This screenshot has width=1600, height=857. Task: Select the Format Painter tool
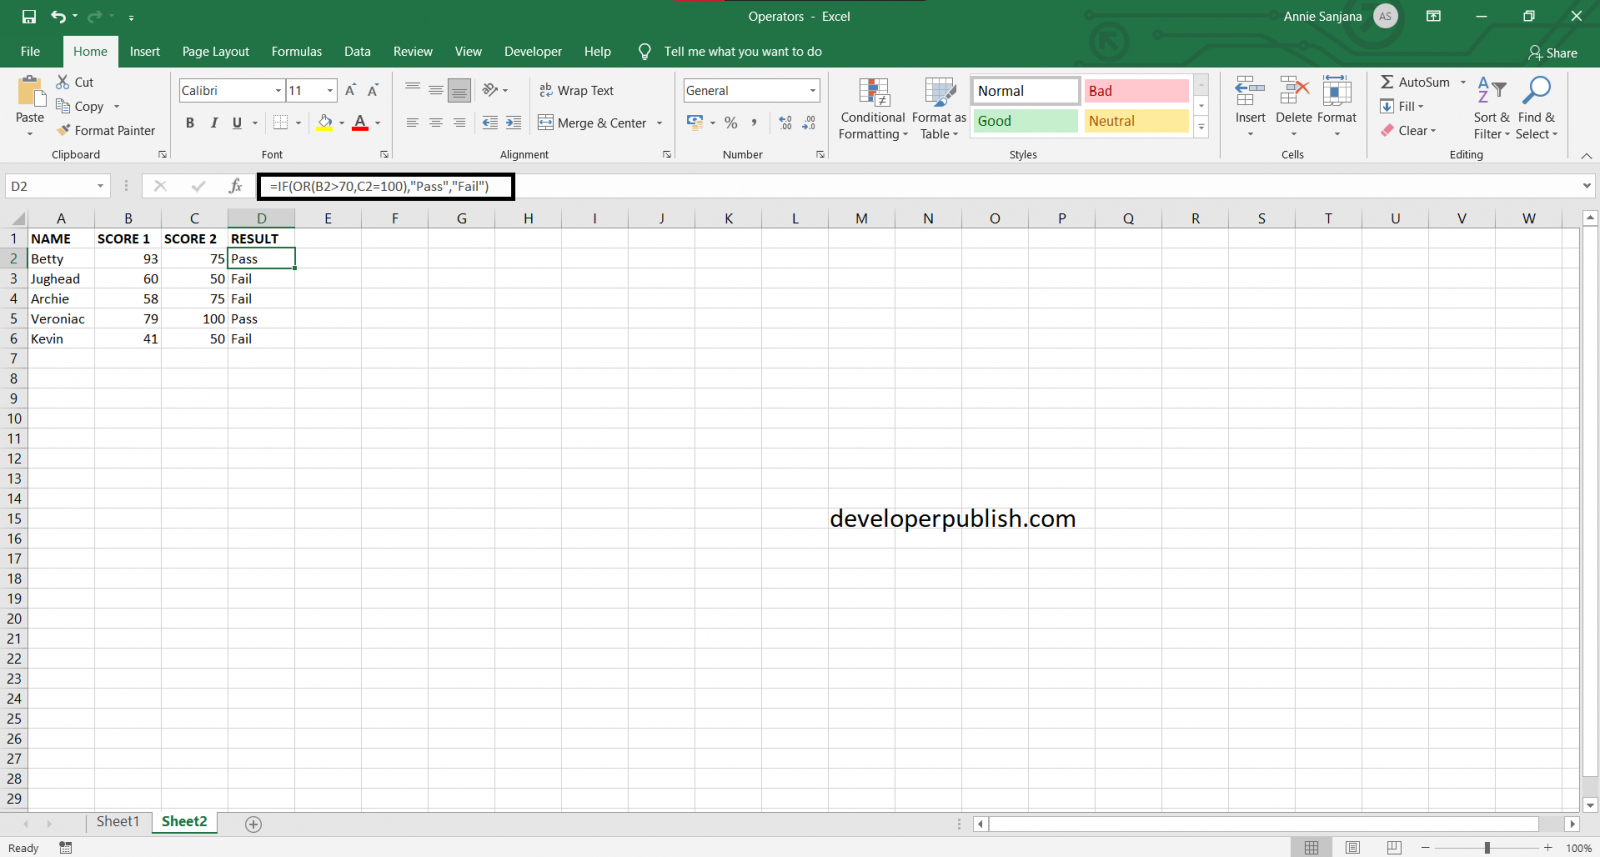[106, 130]
